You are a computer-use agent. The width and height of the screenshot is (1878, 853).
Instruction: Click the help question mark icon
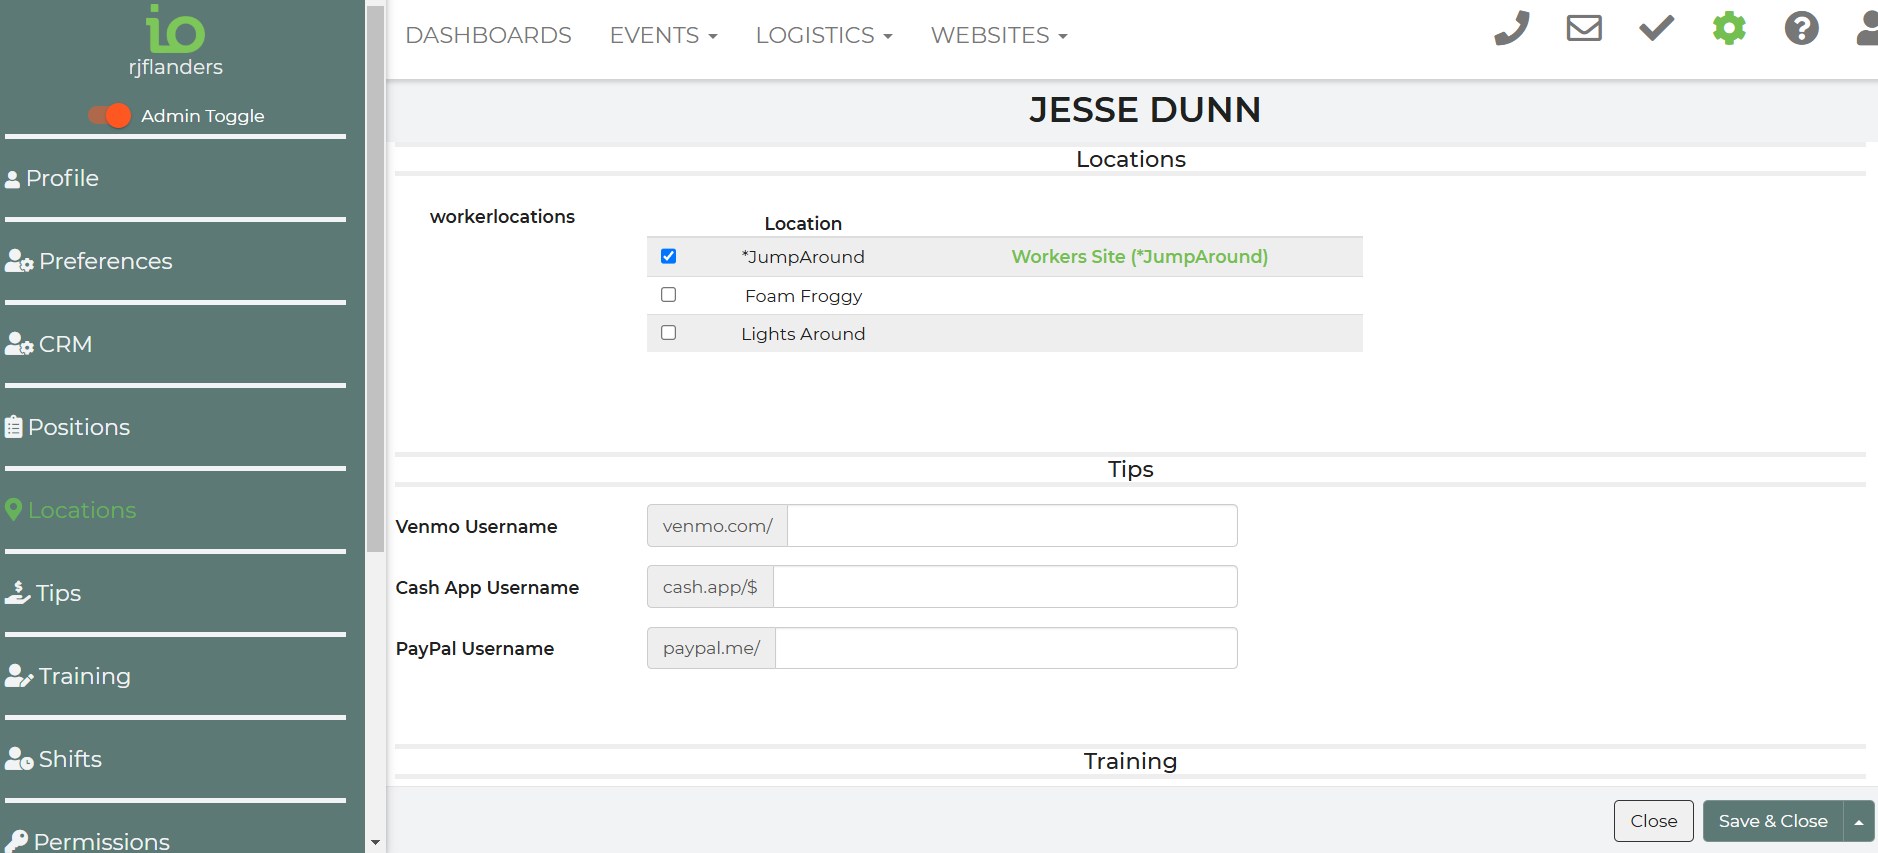pyautogui.click(x=1801, y=28)
